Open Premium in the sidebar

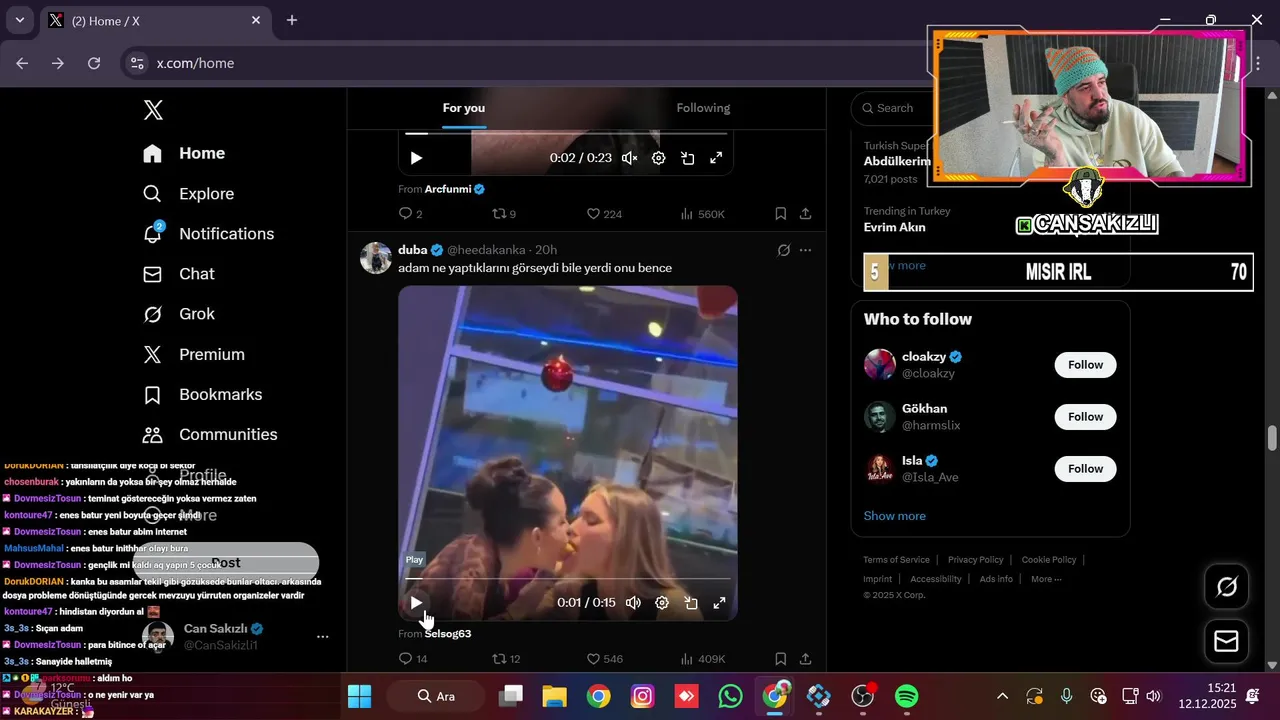[x=194, y=354]
